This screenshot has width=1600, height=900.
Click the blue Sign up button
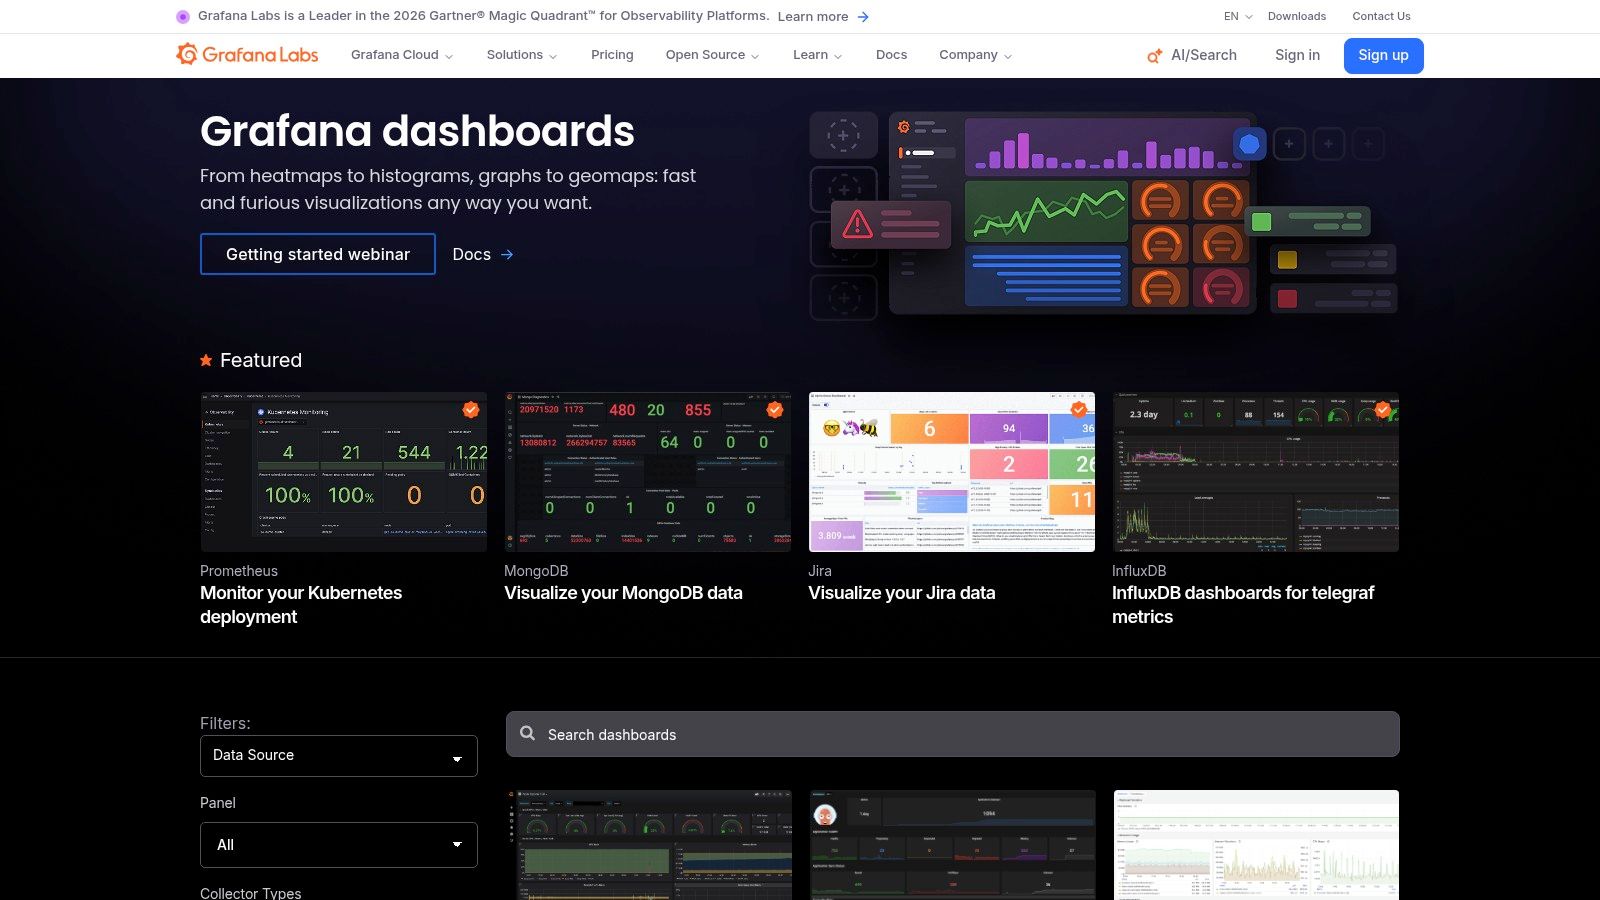pos(1383,55)
